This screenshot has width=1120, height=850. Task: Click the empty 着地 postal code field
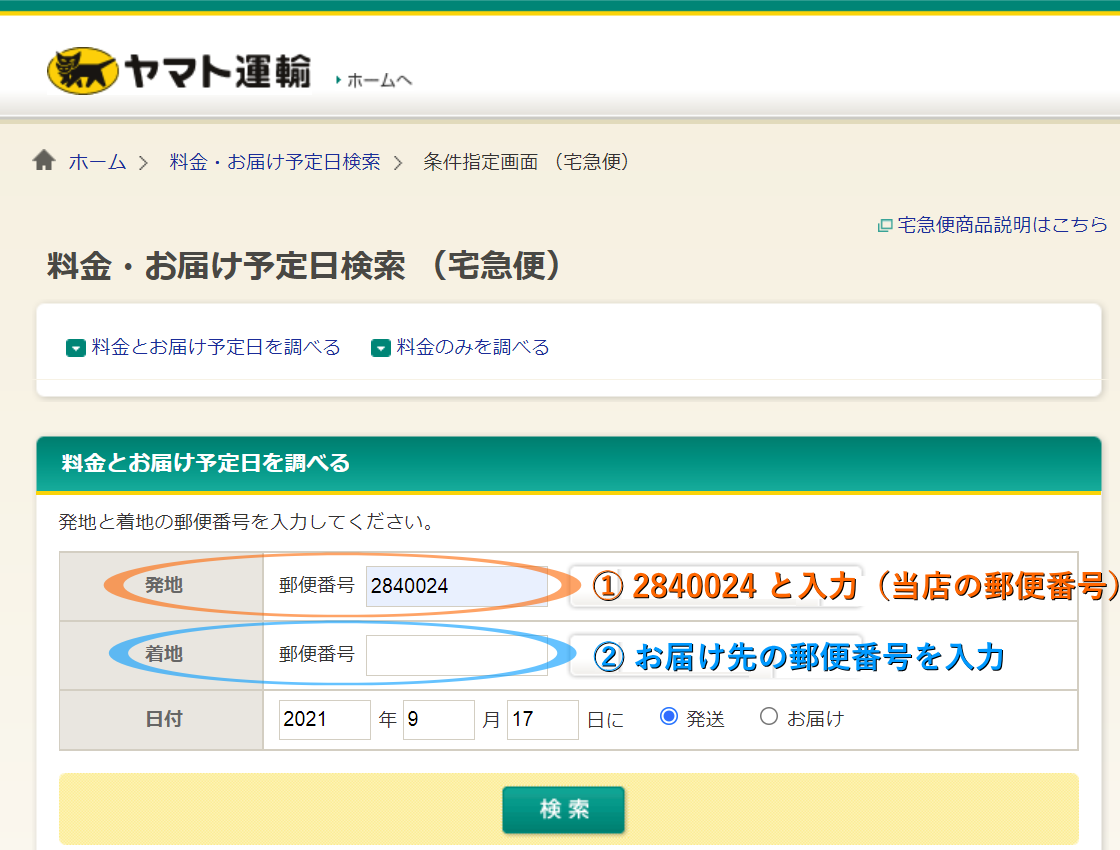(x=456, y=655)
